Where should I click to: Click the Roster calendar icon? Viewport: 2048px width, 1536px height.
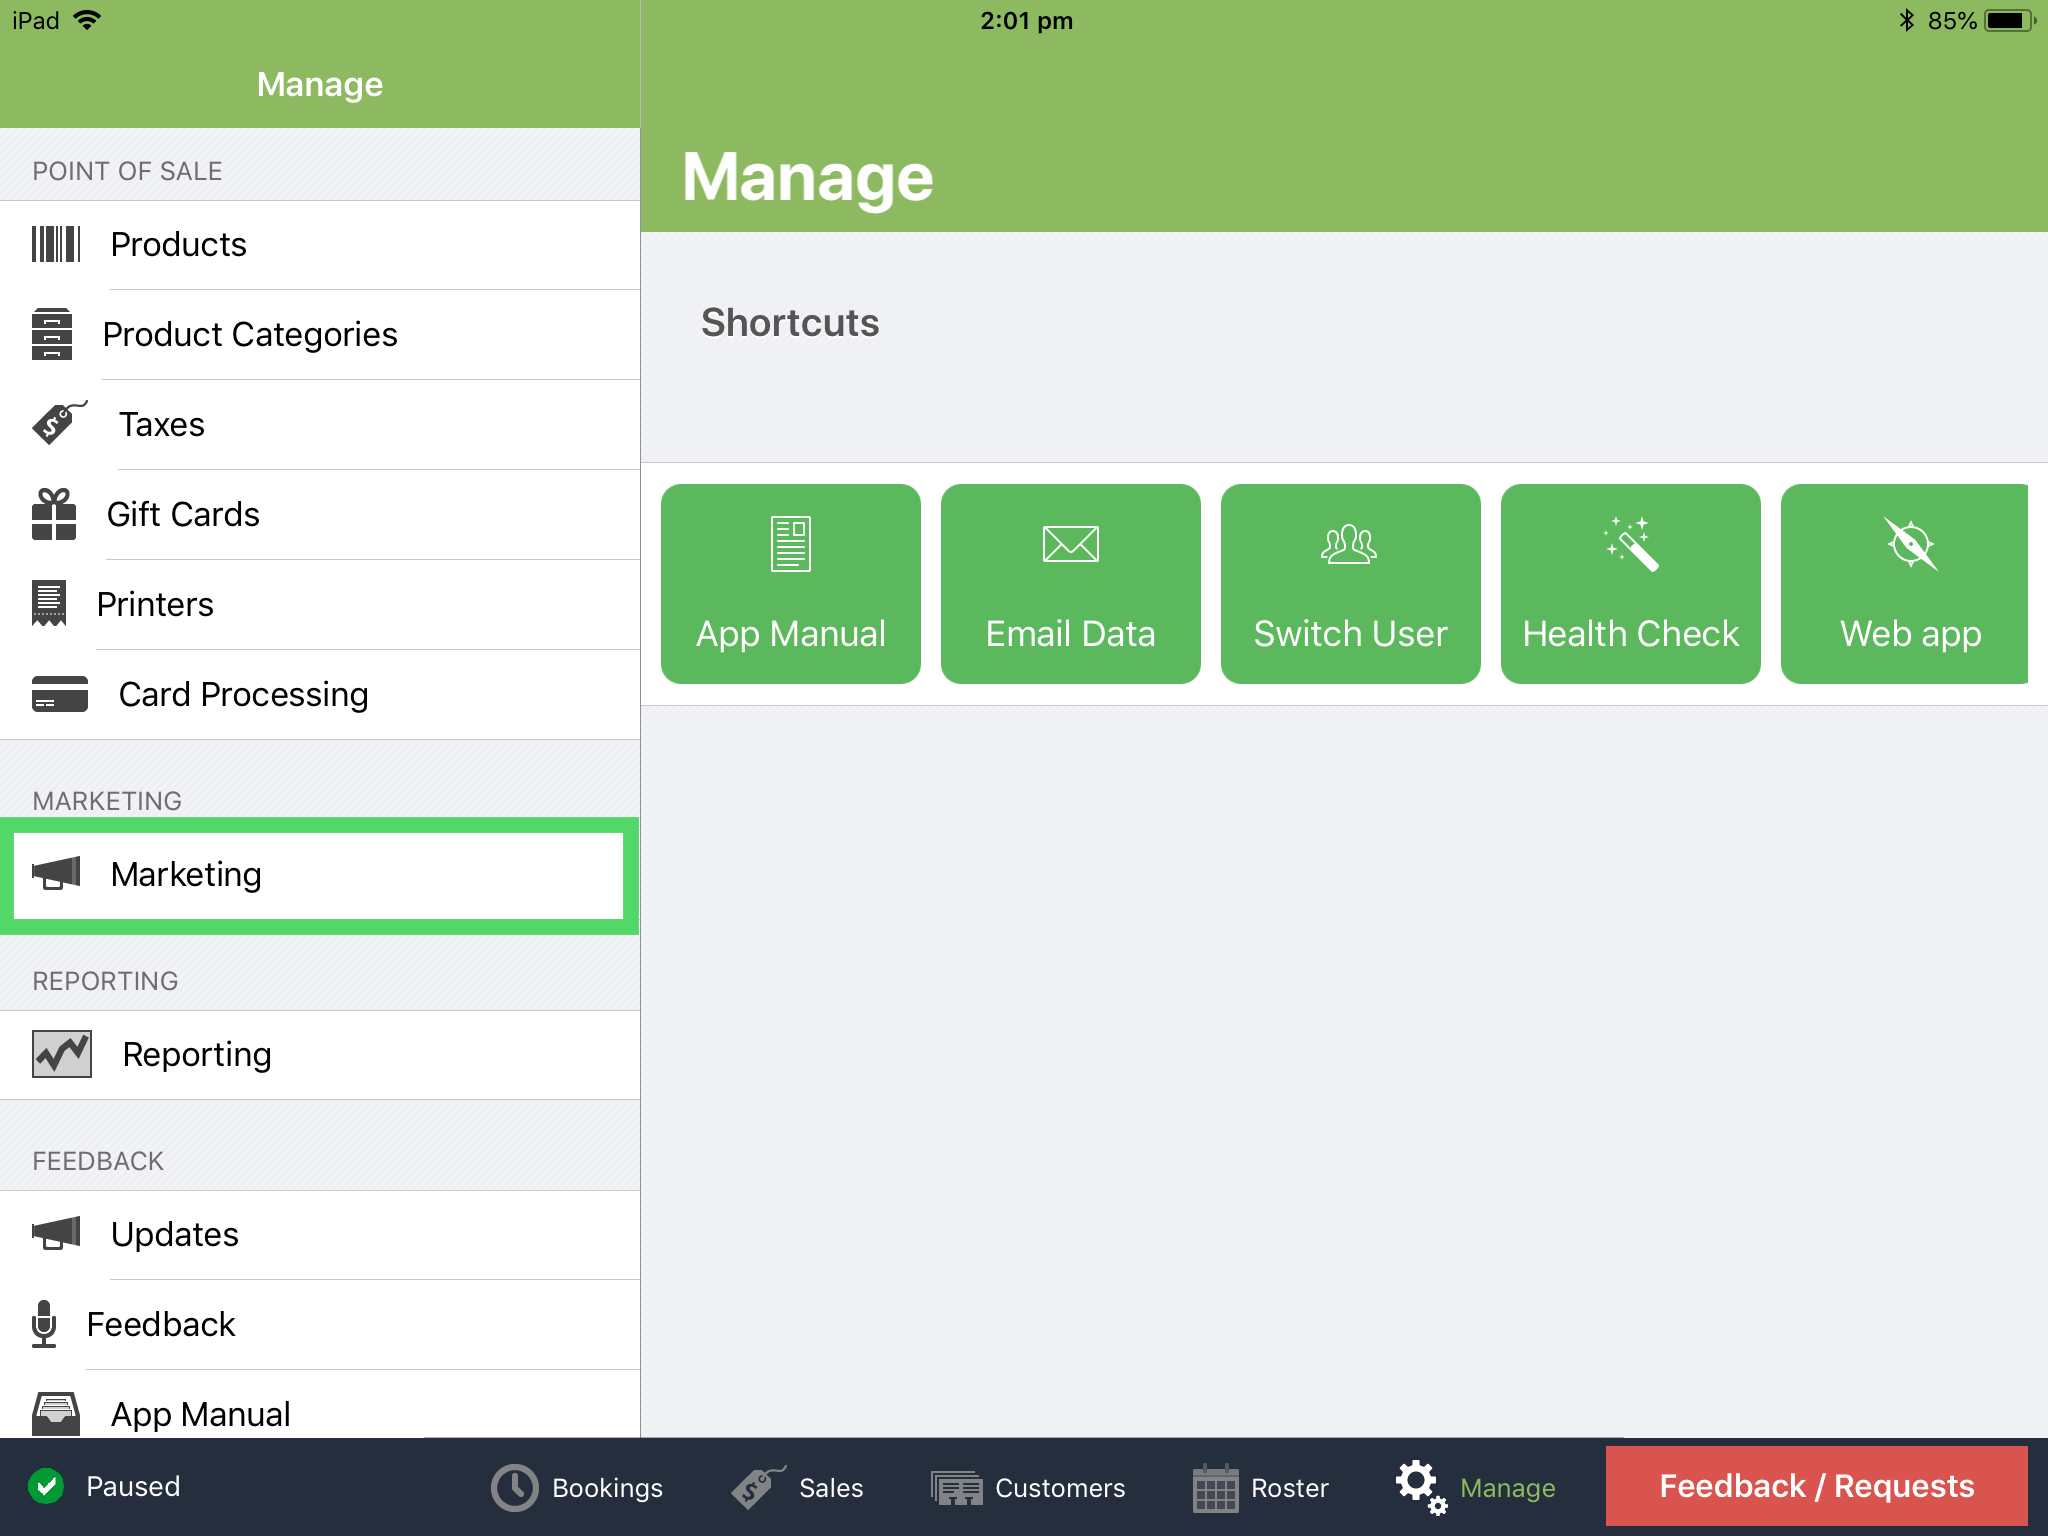pyautogui.click(x=1216, y=1488)
